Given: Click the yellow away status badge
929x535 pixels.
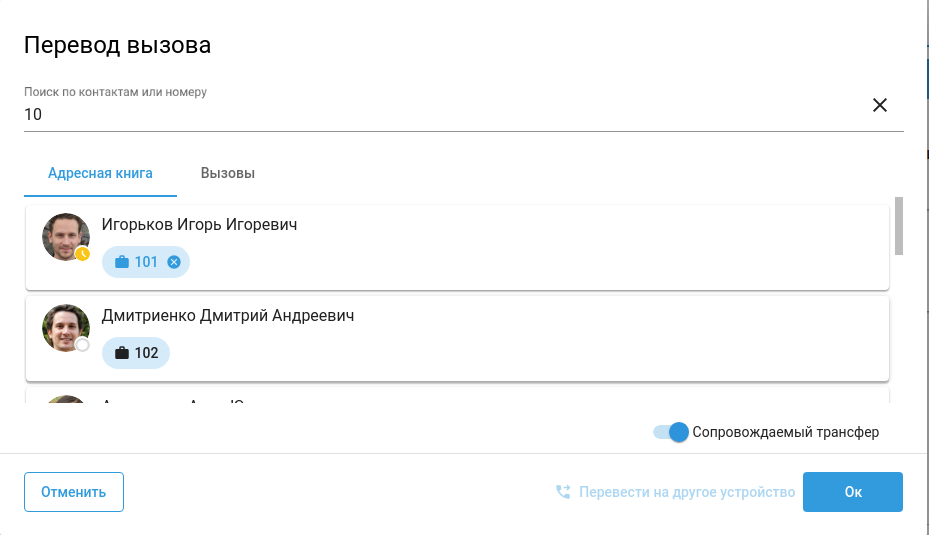Looking at the screenshot, I should (83, 254).
